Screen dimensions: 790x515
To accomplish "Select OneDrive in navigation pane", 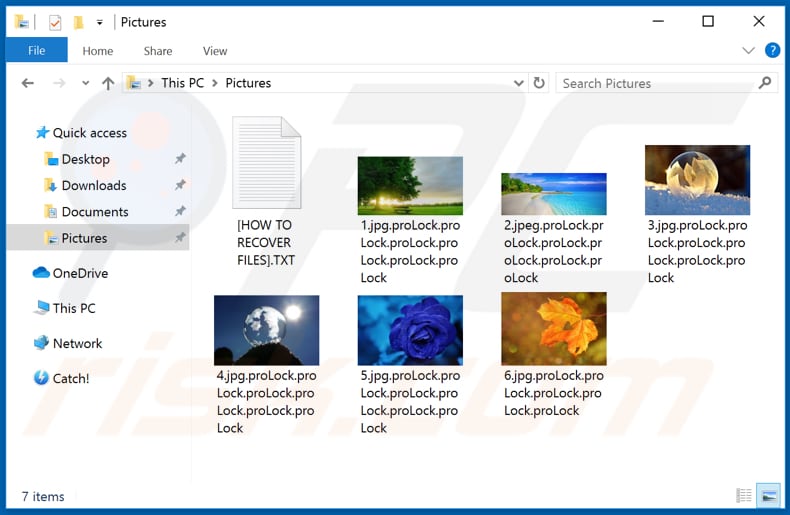I will click(x=80, y=273).
